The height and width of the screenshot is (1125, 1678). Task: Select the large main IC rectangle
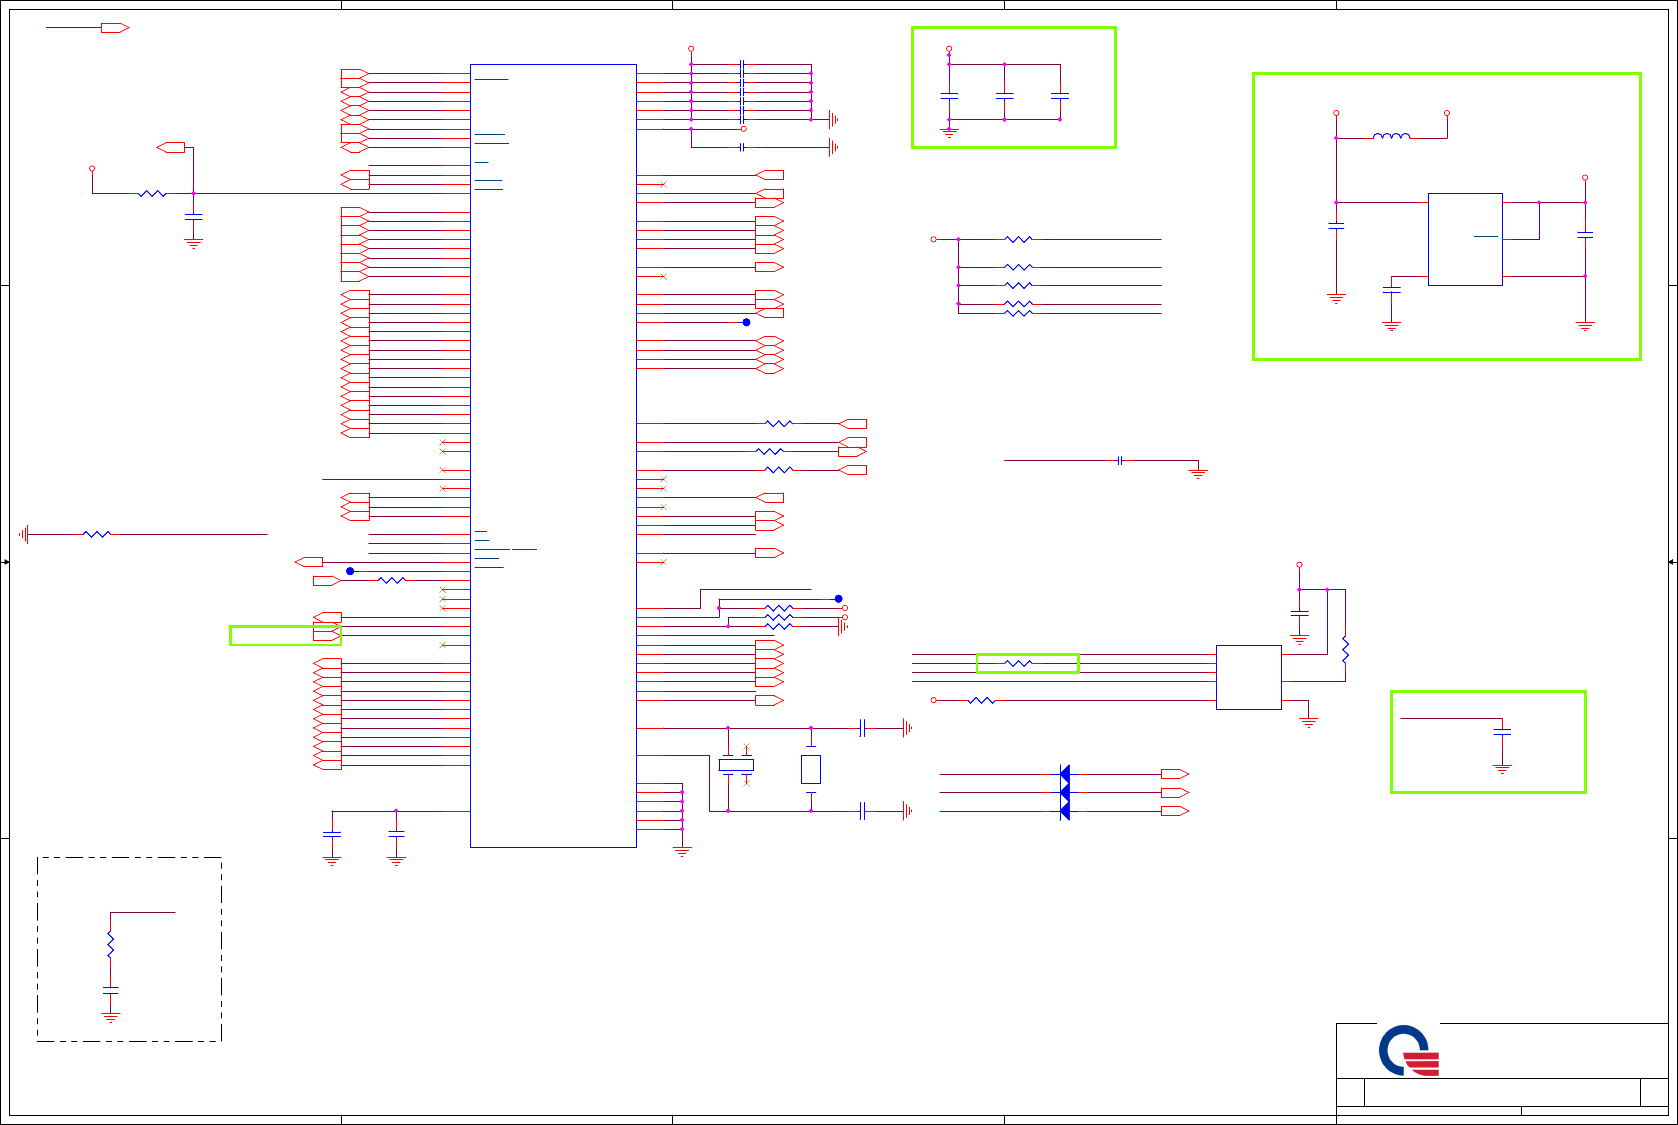553,456
